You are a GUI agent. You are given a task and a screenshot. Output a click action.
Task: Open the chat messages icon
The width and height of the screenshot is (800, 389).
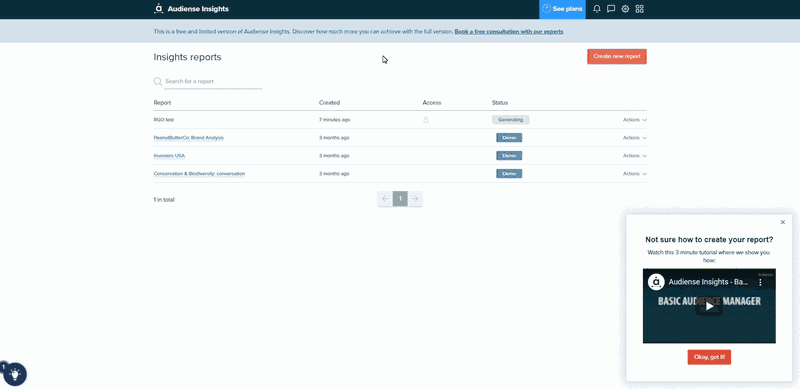pos(611,9)
